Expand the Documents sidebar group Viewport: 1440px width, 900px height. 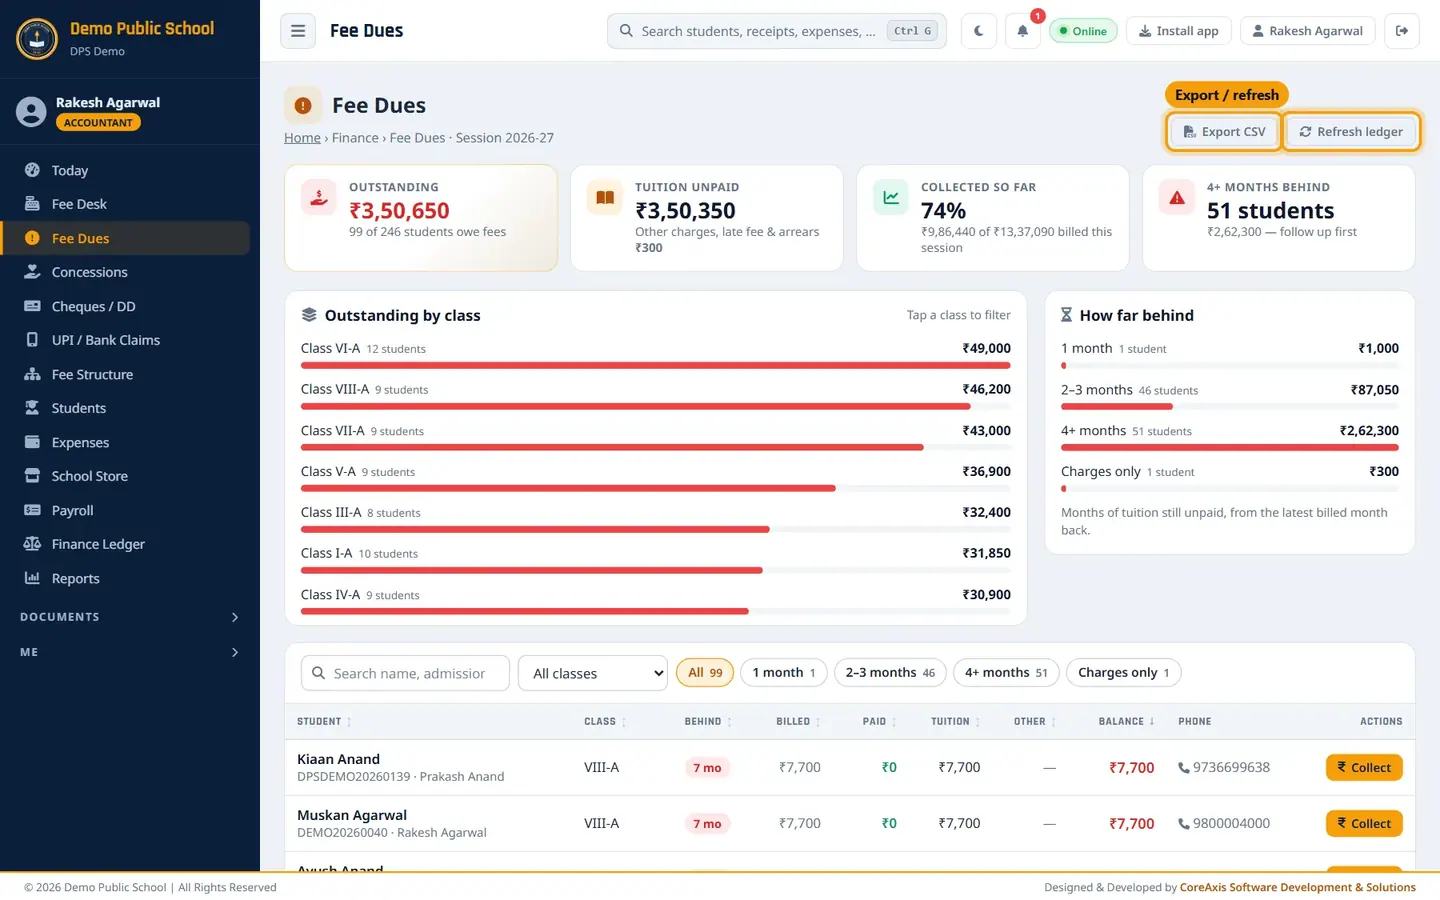pos(130,617)
